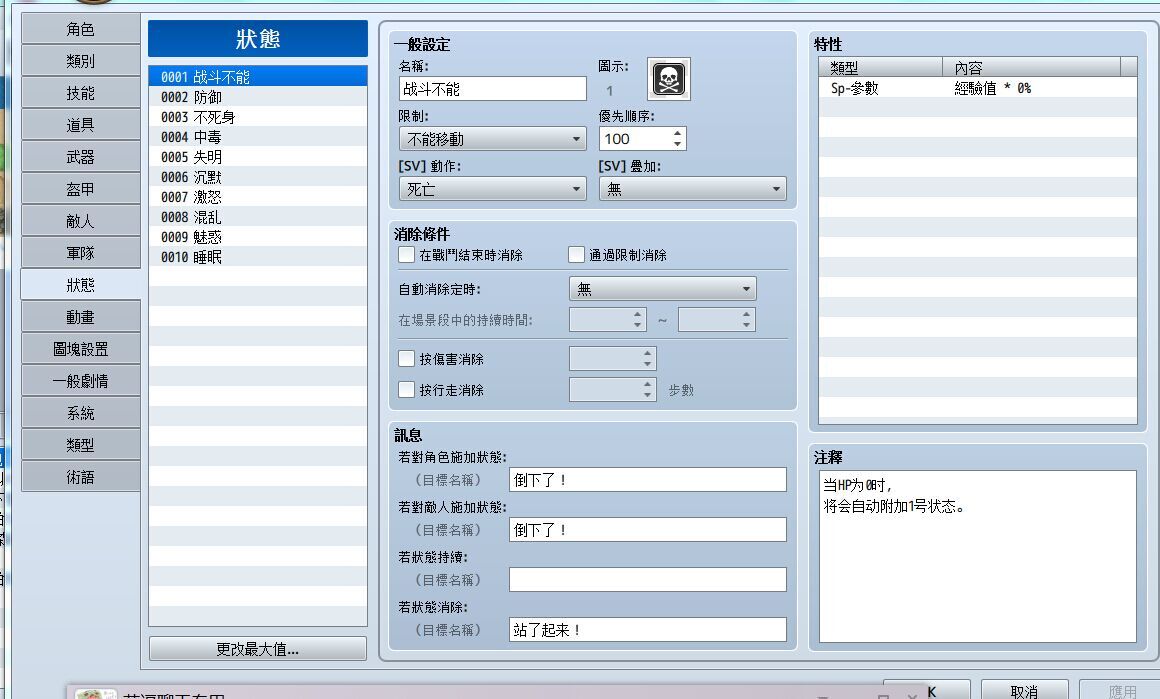
Task: Select state 0006 沉默 in list
Action: (257, 177)
